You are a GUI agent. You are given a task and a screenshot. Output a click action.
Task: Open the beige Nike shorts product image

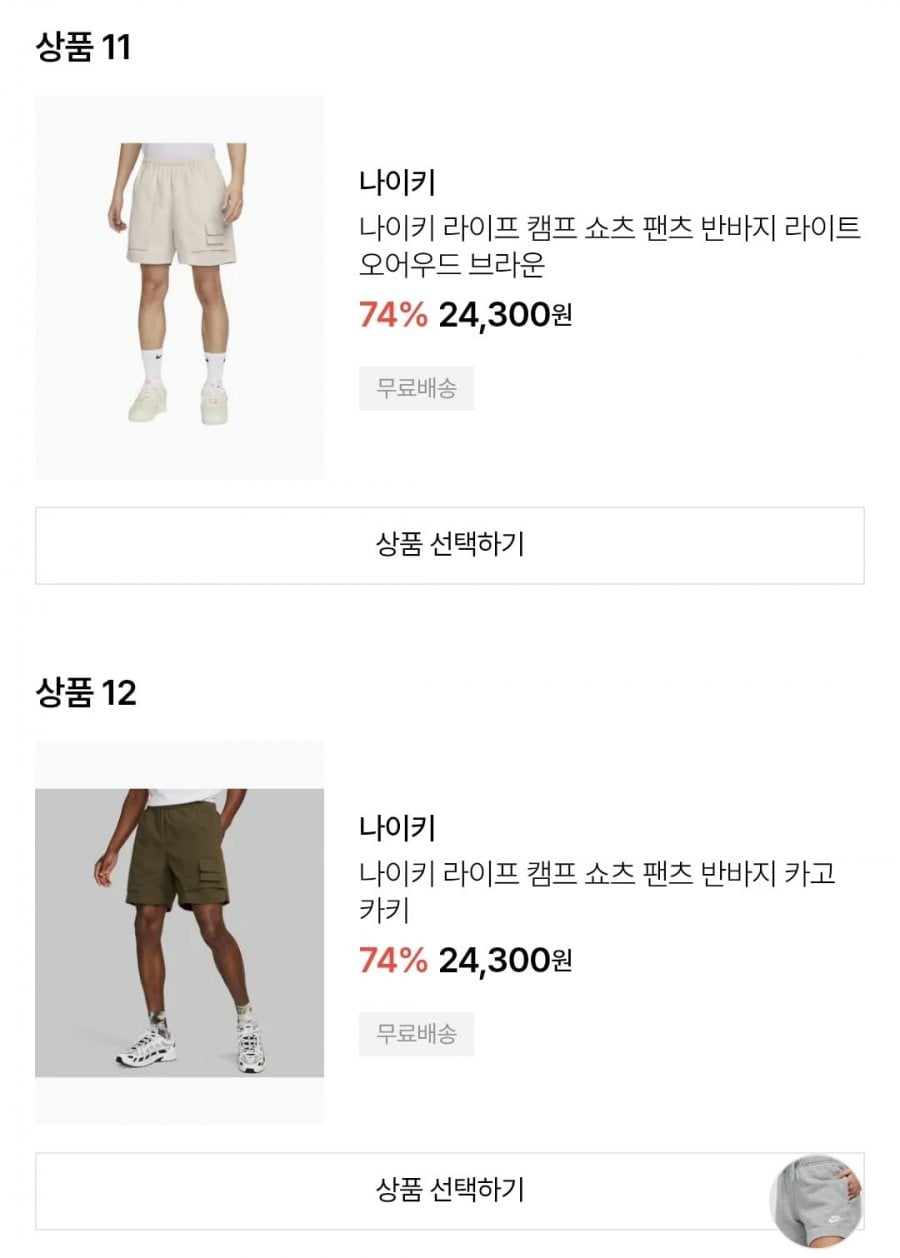(180, 287)
